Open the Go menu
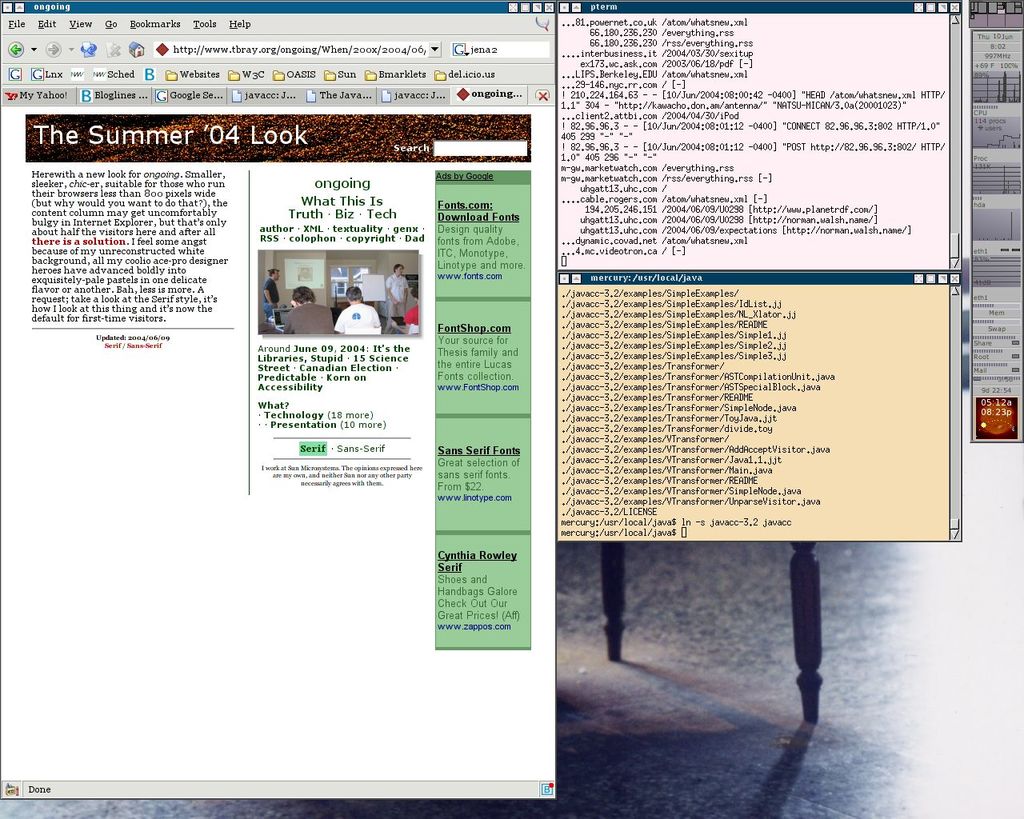The image size is (1024, 819). click(111, 24)
